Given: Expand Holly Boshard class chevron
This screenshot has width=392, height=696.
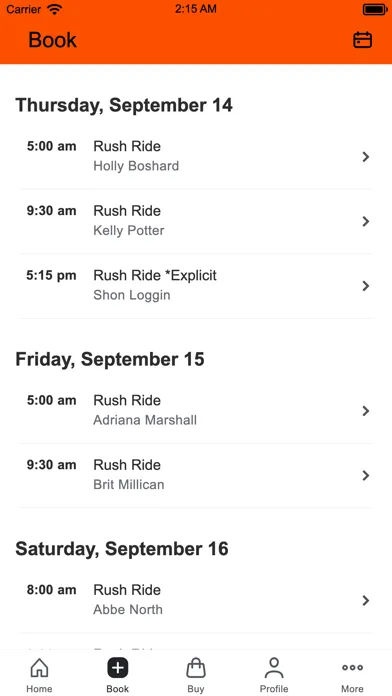Looking at the screenshot, I should (366, 157).
